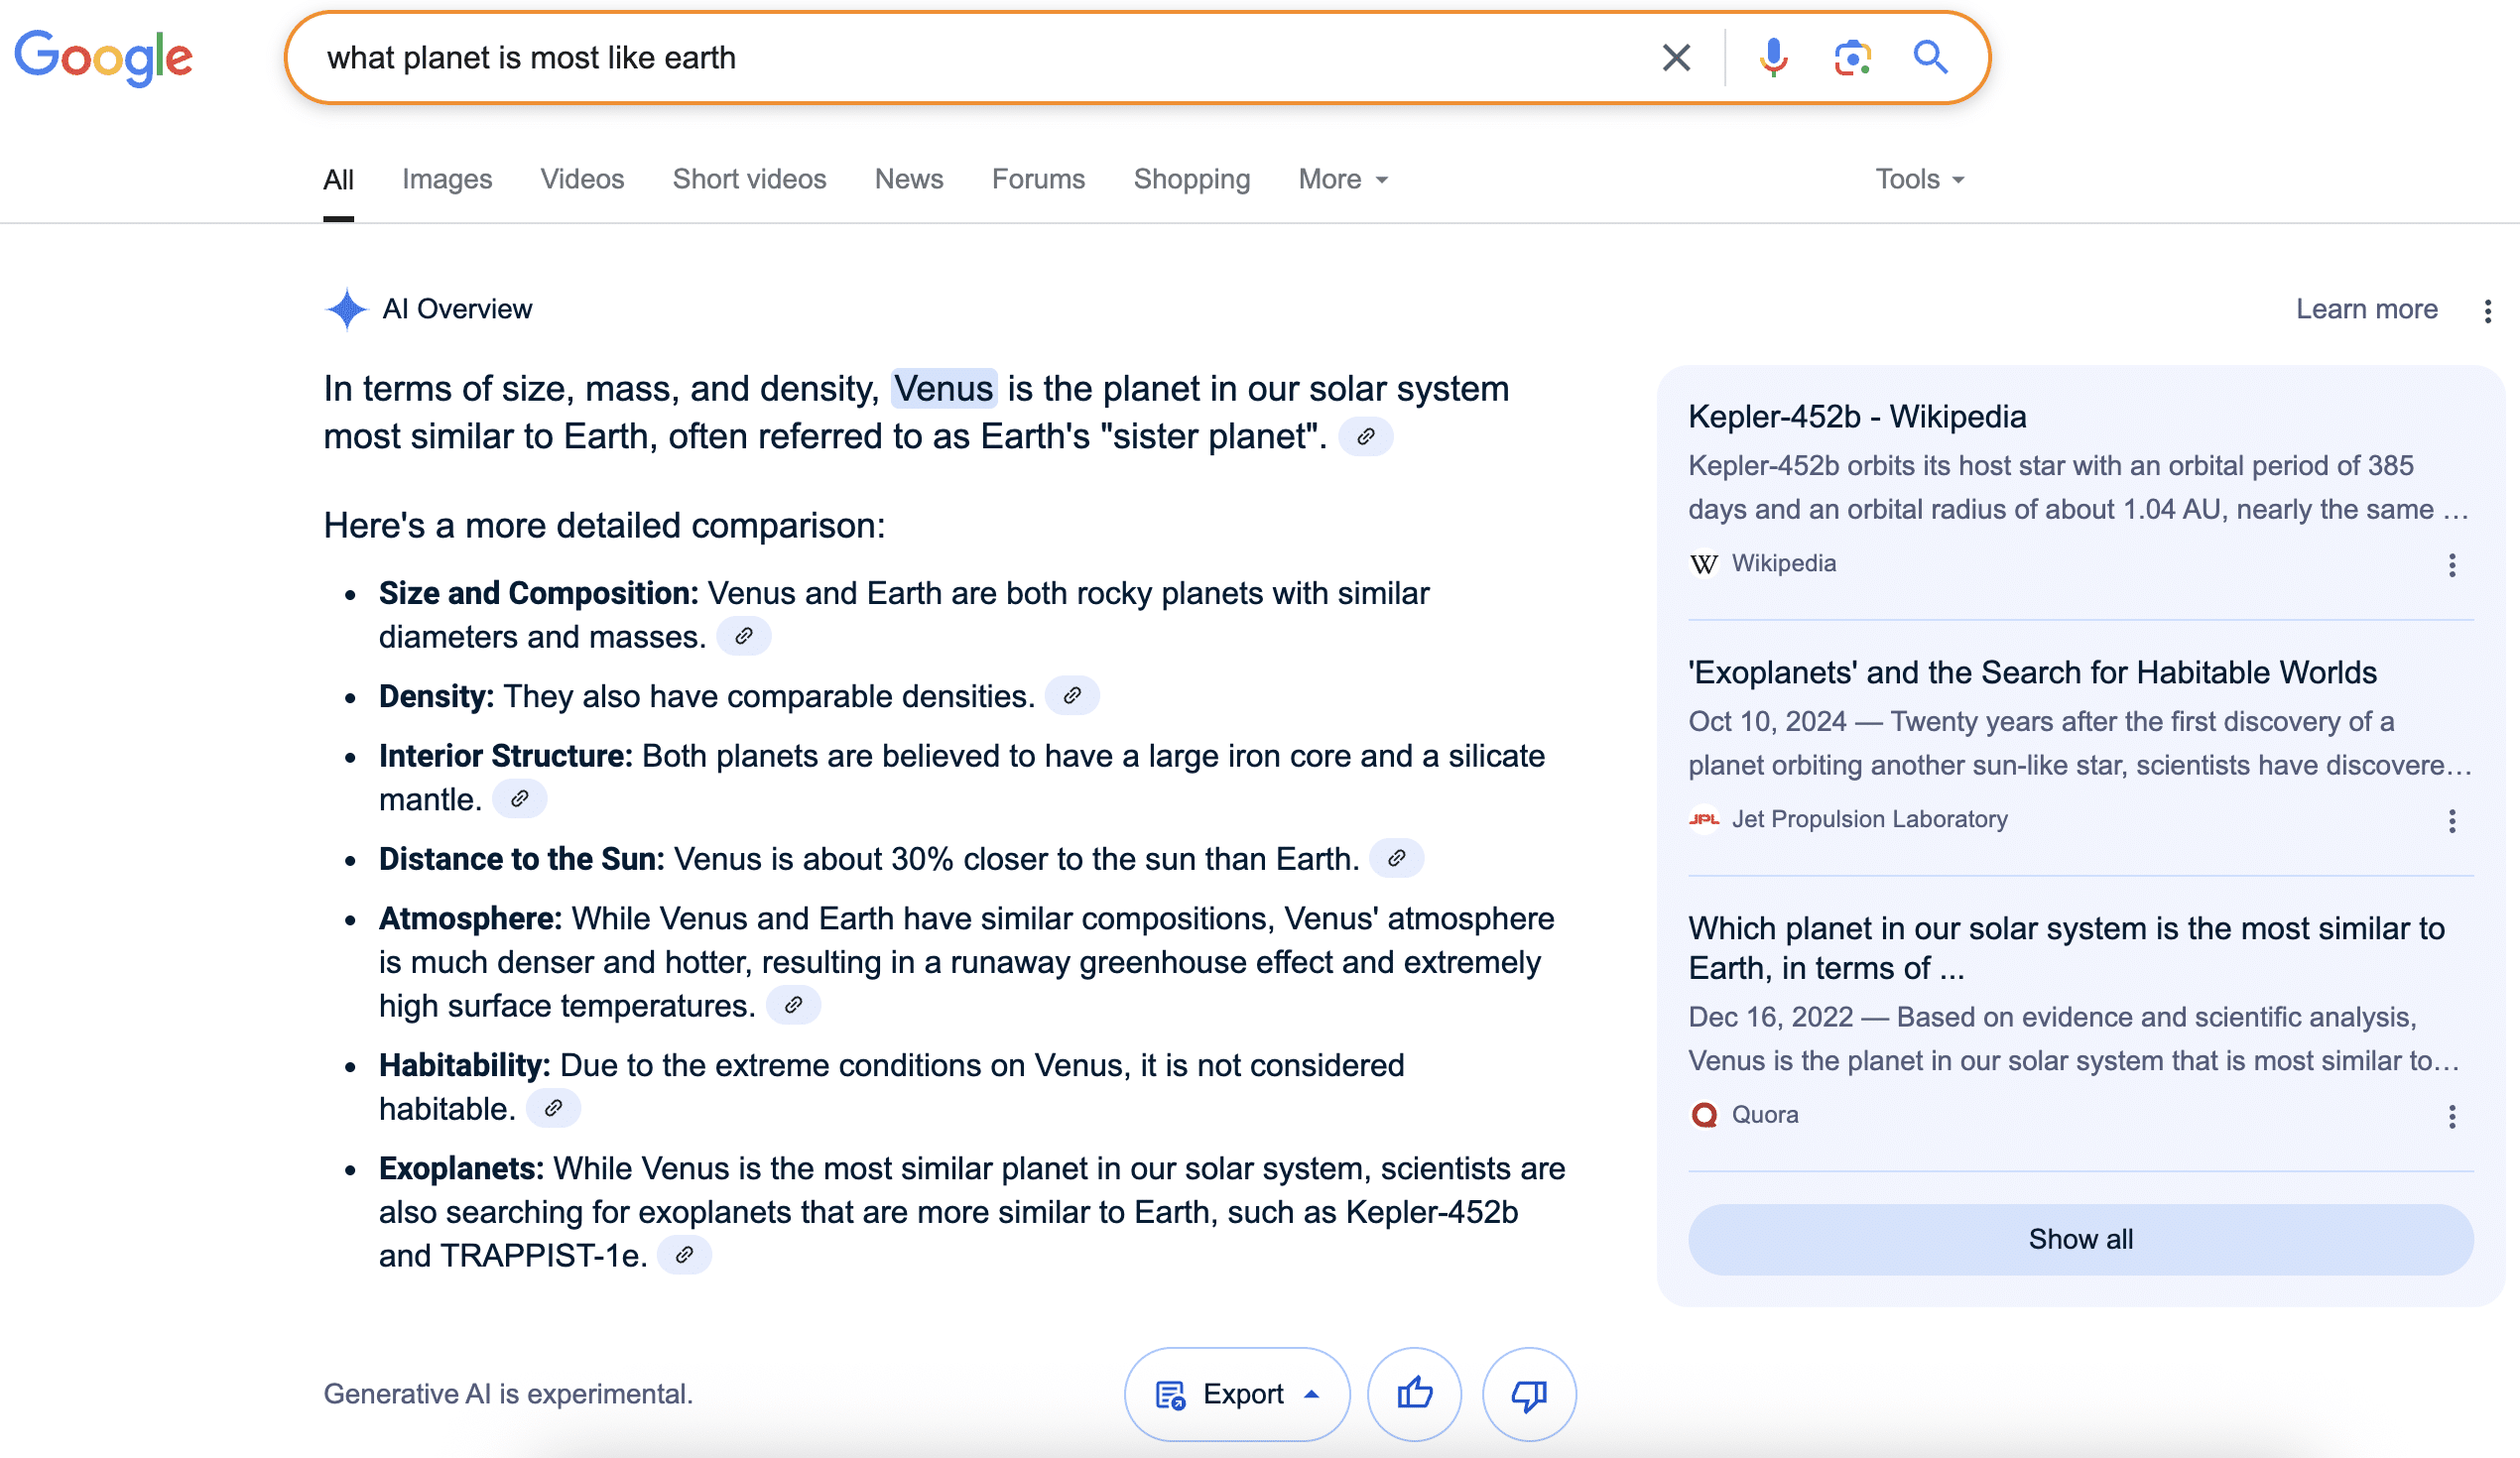
Task: Focus the search query input field
Action: point(980,58)
